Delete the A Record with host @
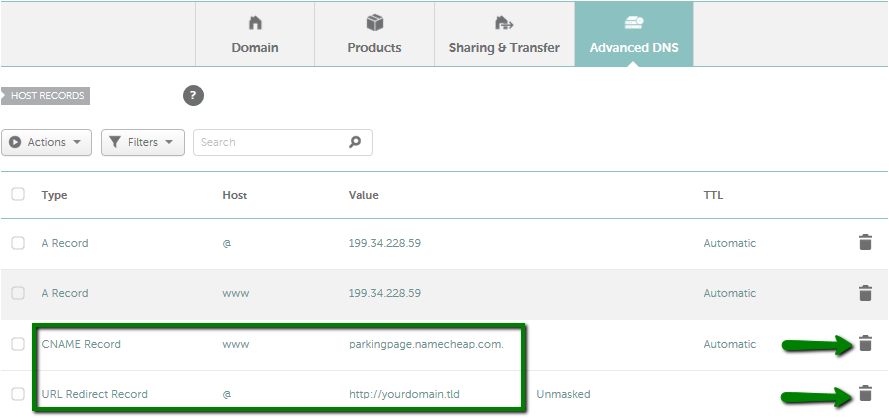The image size is (889, 418). tap(865, 243)
